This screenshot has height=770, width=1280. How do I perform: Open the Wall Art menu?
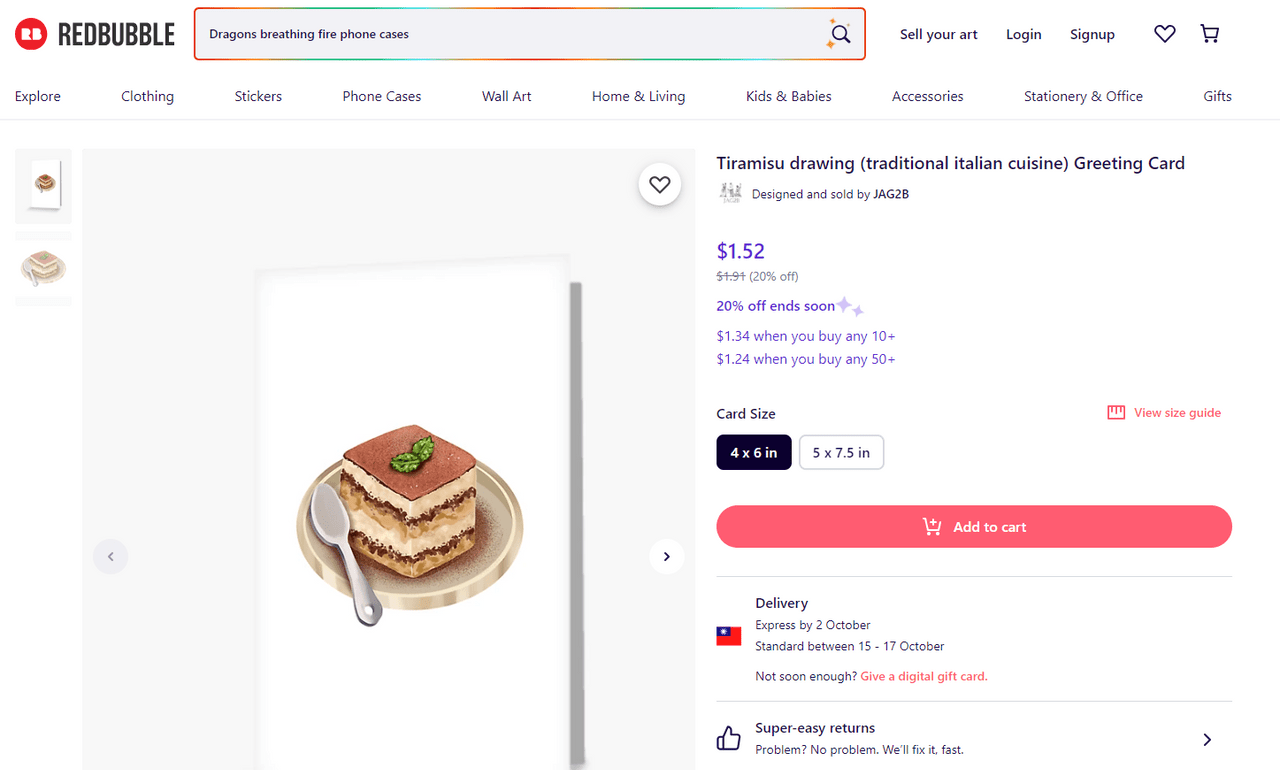(507, 96)
